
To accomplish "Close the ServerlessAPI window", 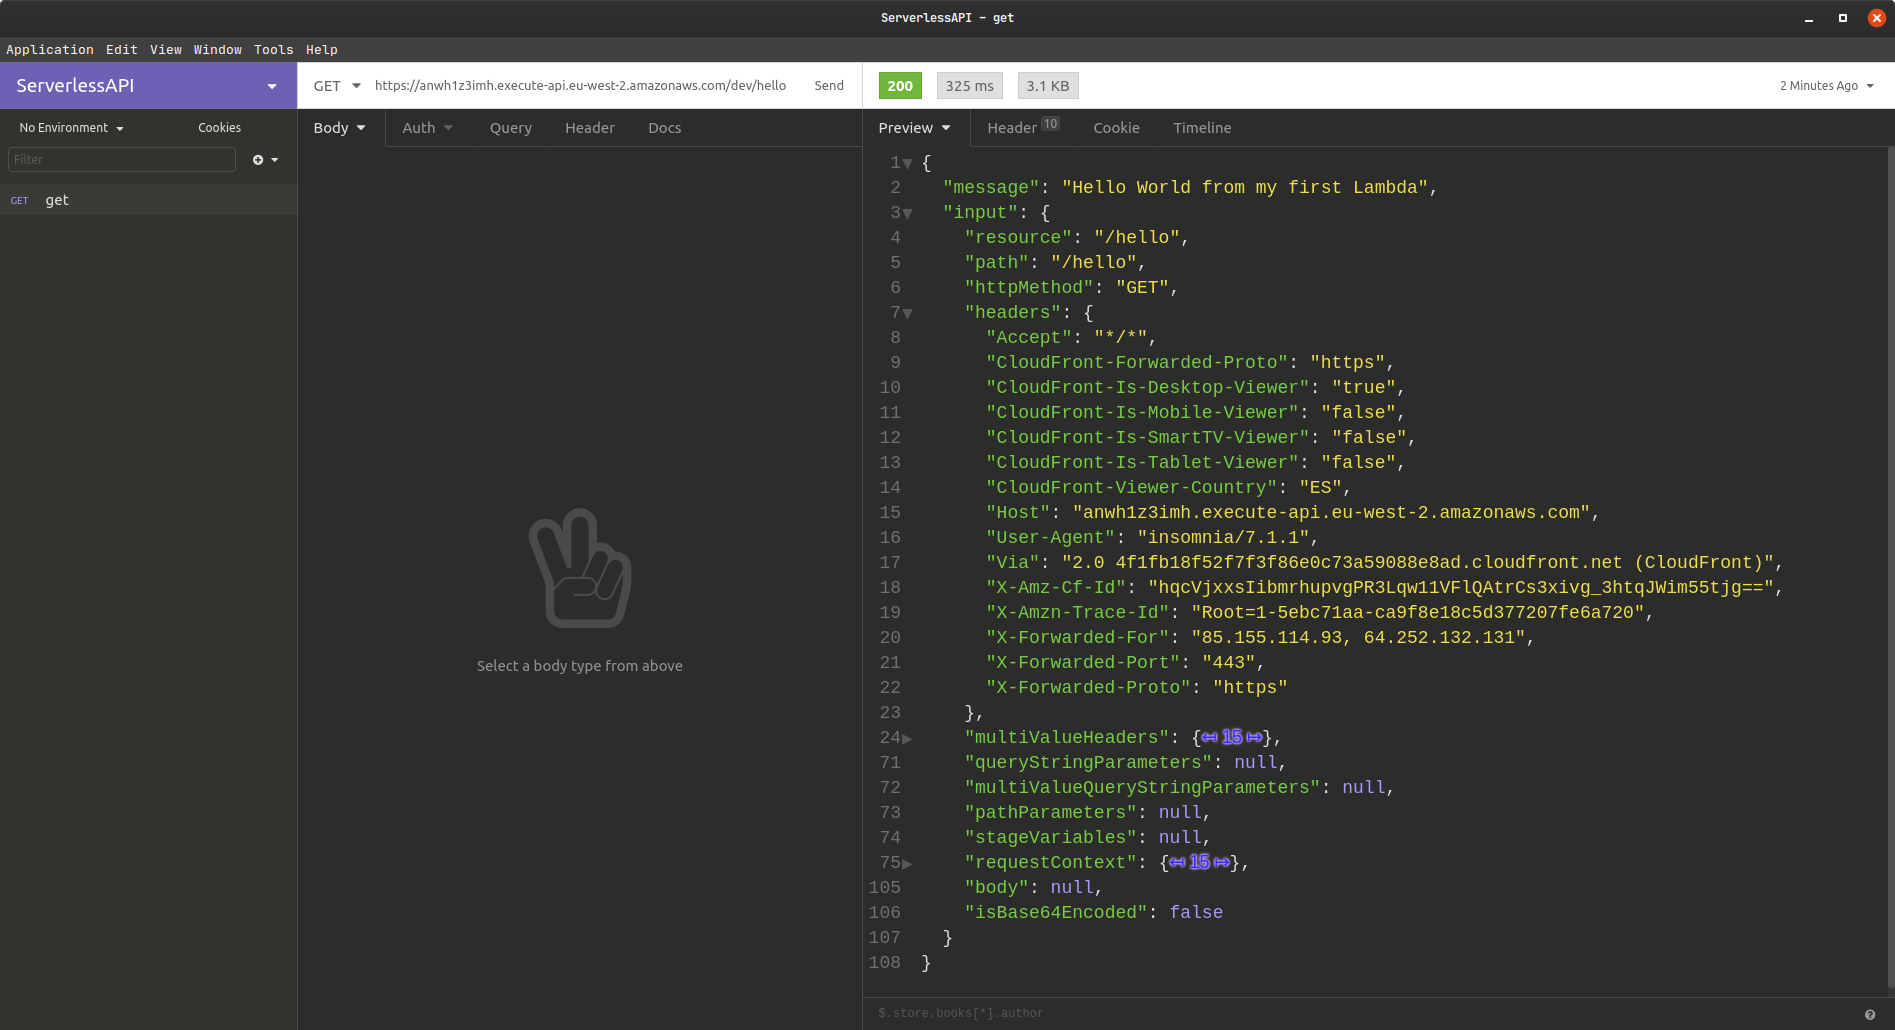I will click(1877, 18).
